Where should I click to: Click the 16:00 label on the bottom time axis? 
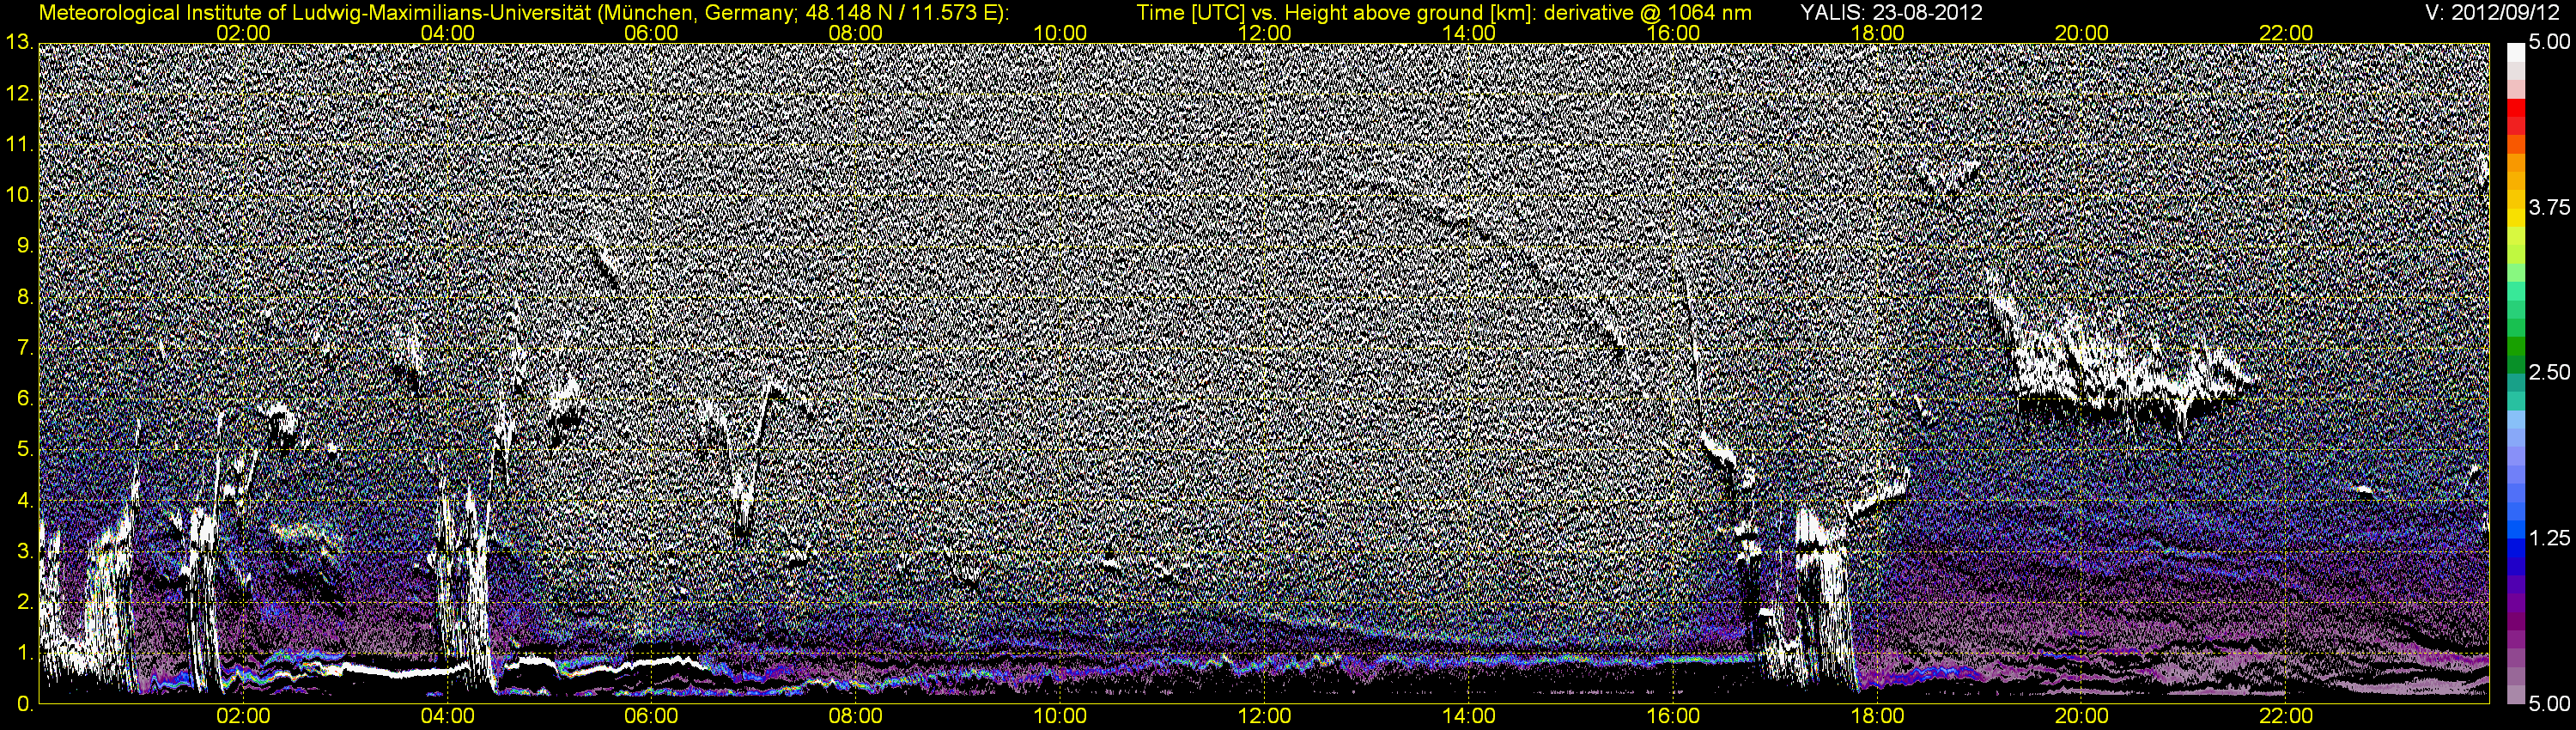pyautogui.click(x=1673, y=716)
